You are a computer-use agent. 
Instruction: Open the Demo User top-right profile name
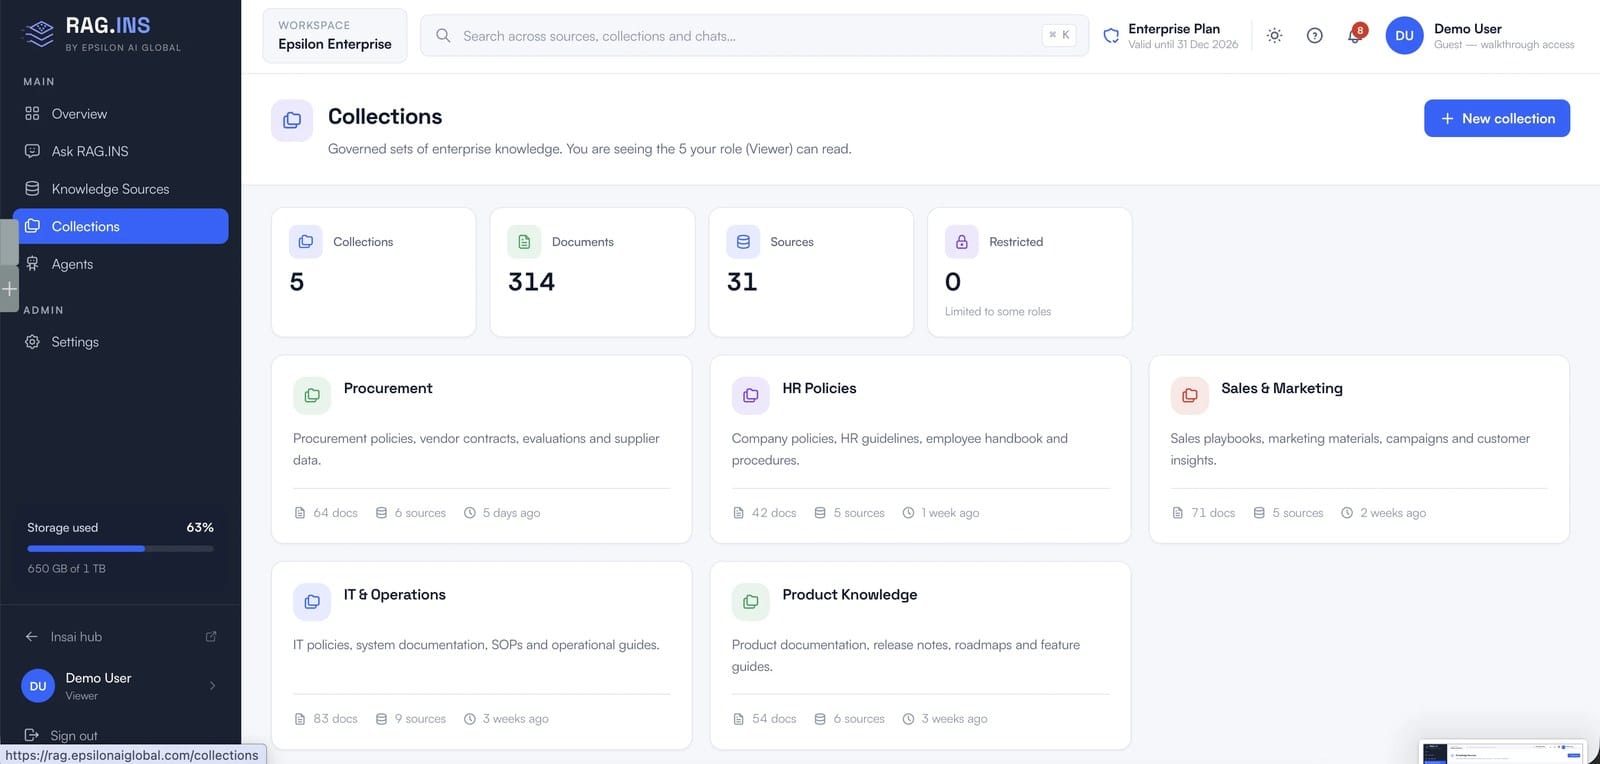[x=1467, y=29]
